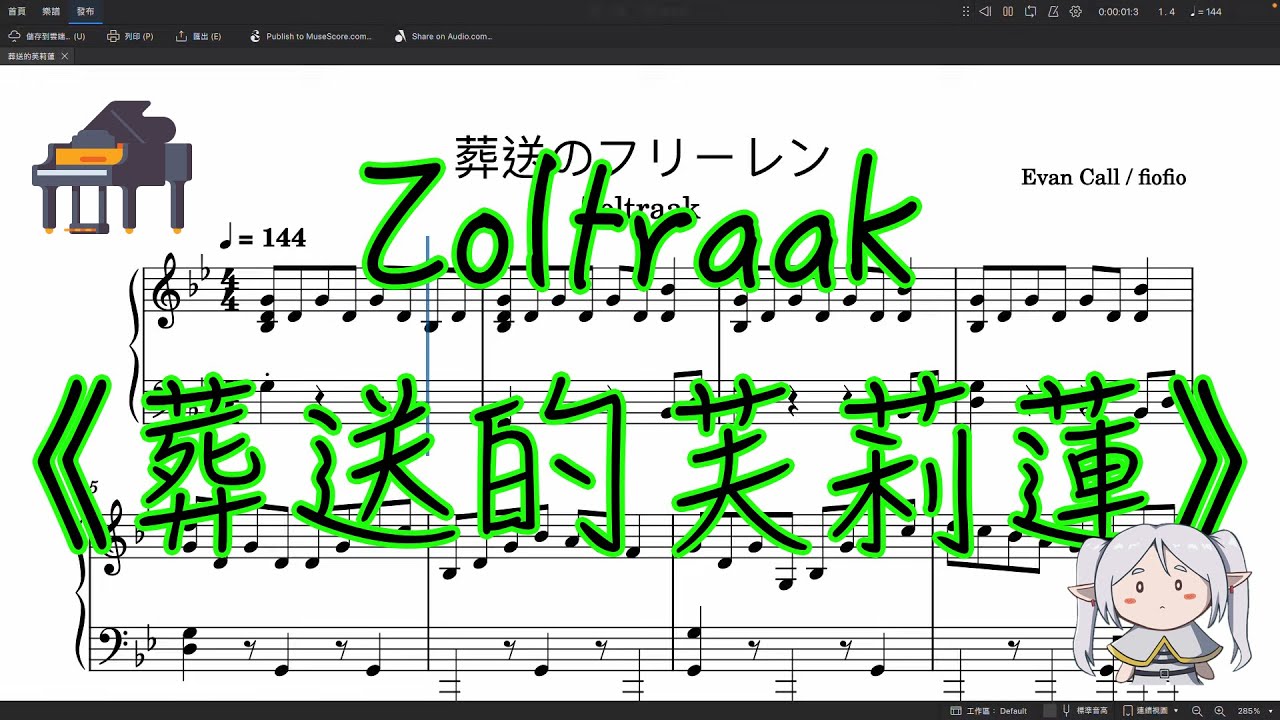Screen dimensions: 1280x720
Task: Open the 首頁 (Home) tab
Action: [x=17, y=11]
